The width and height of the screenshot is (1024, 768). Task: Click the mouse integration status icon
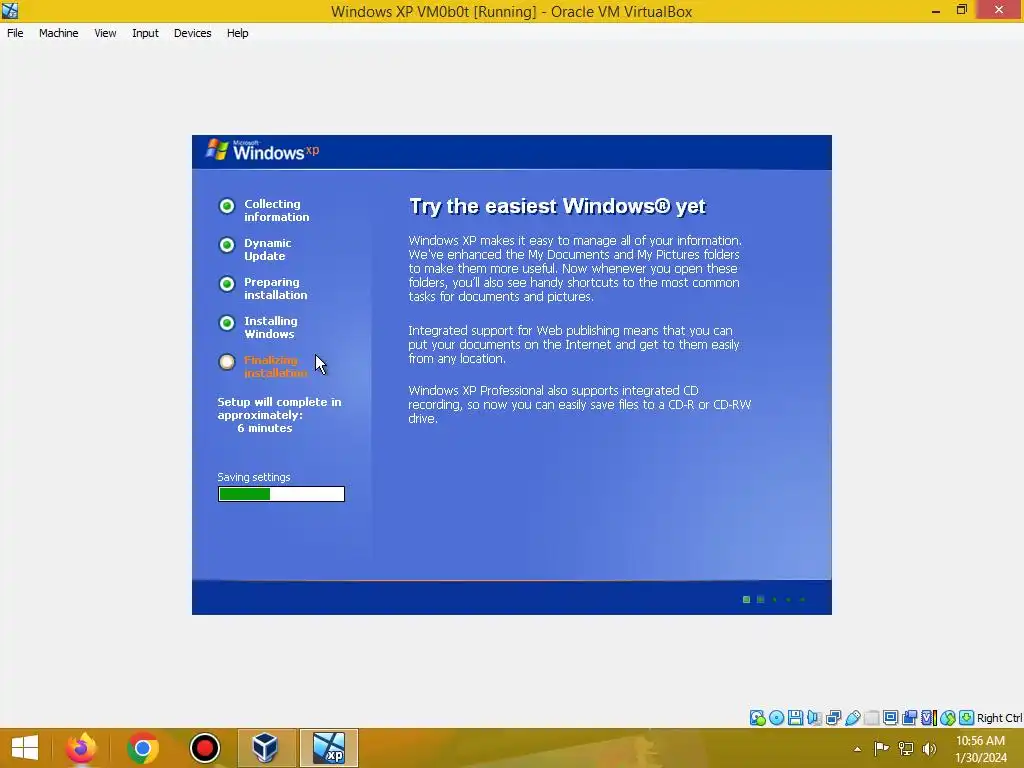pyautogui.click(x=948, y=718)
